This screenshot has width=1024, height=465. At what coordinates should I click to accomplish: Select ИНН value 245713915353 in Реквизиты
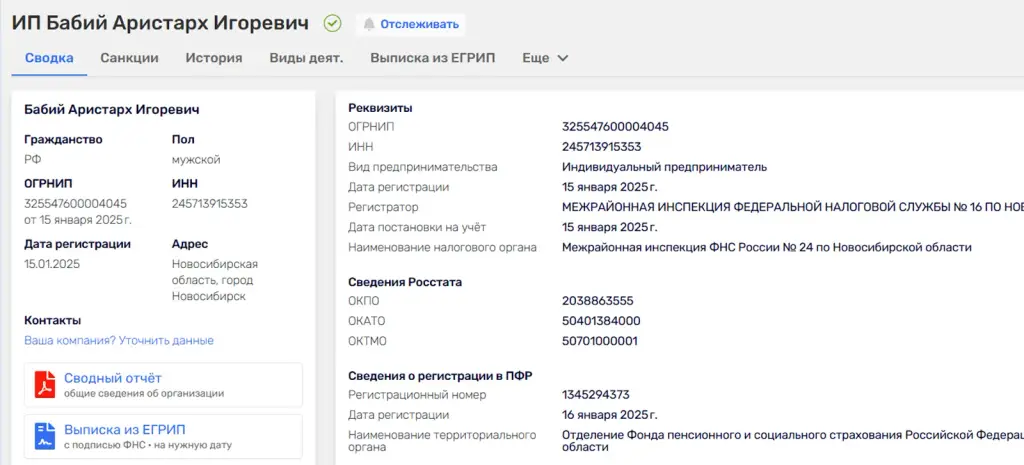(601, 147)
